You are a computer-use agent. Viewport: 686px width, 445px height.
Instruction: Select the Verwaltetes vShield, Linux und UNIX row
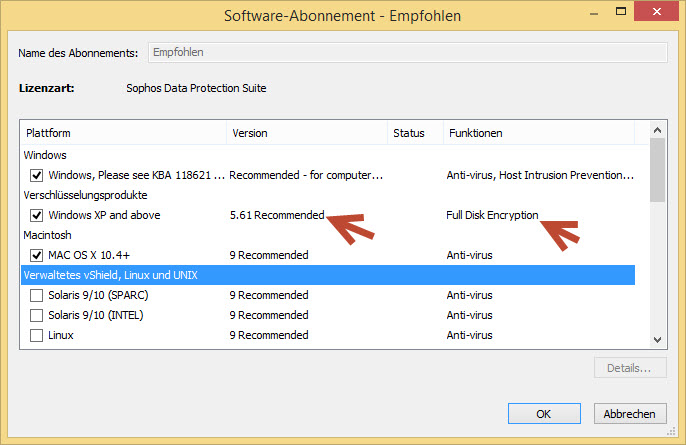[x=328, y=275]
